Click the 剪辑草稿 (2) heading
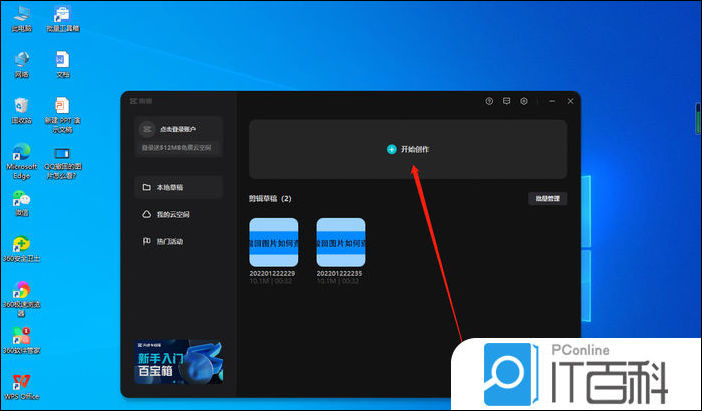This screenshot has height=411, width=702. point(270,198)
